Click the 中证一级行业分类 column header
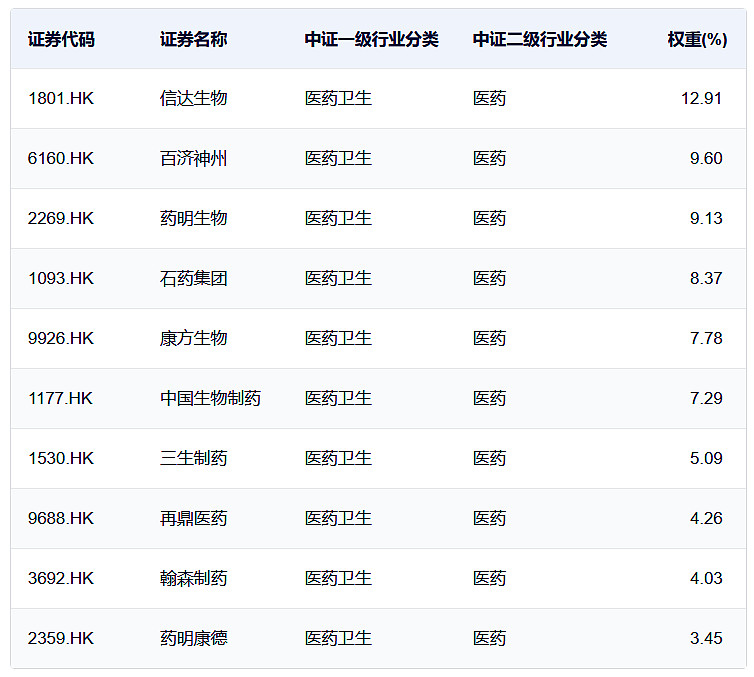This screenshot has height=677, width=754. (372, 39)
